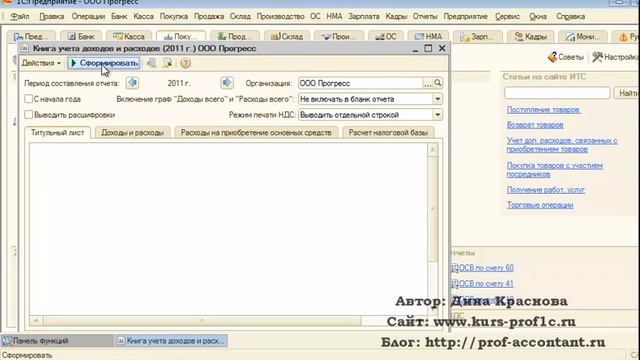Switch to Книга учета доходов window button
640x360 pixels.
click(171, 340)
